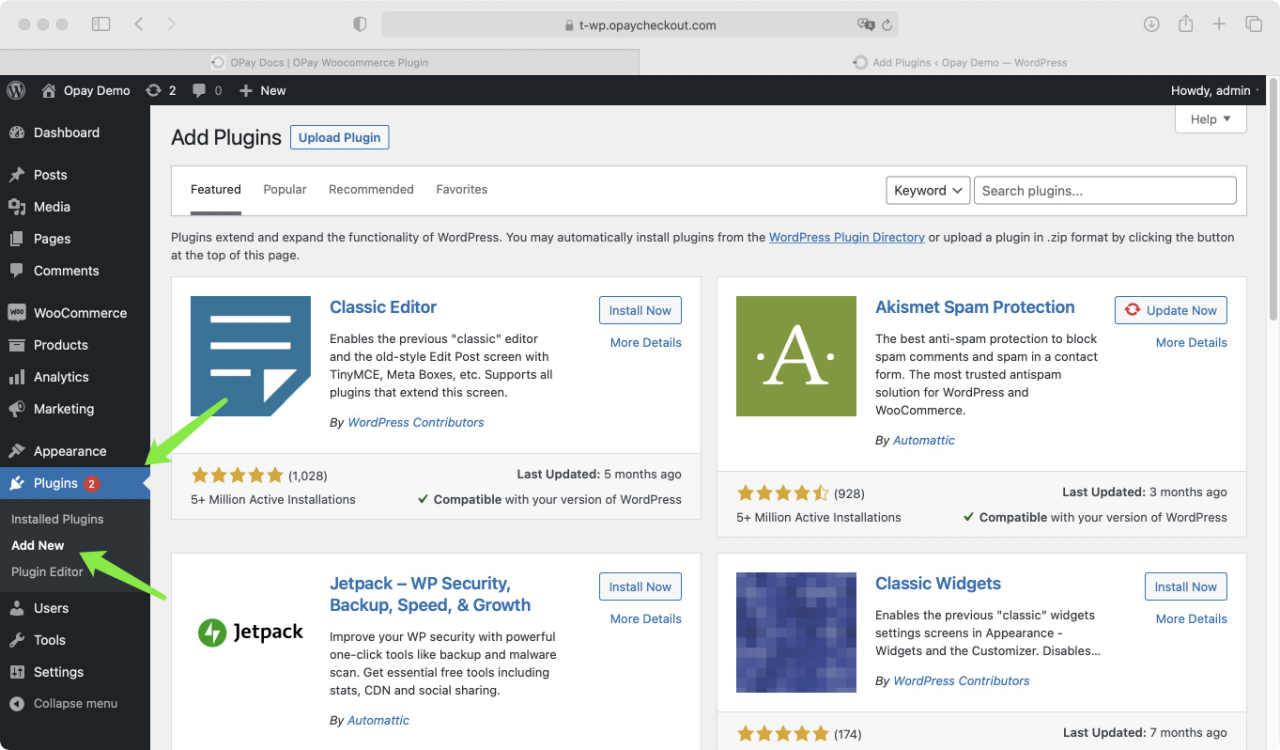Click the translate icon in address bar

coord(866,25)
